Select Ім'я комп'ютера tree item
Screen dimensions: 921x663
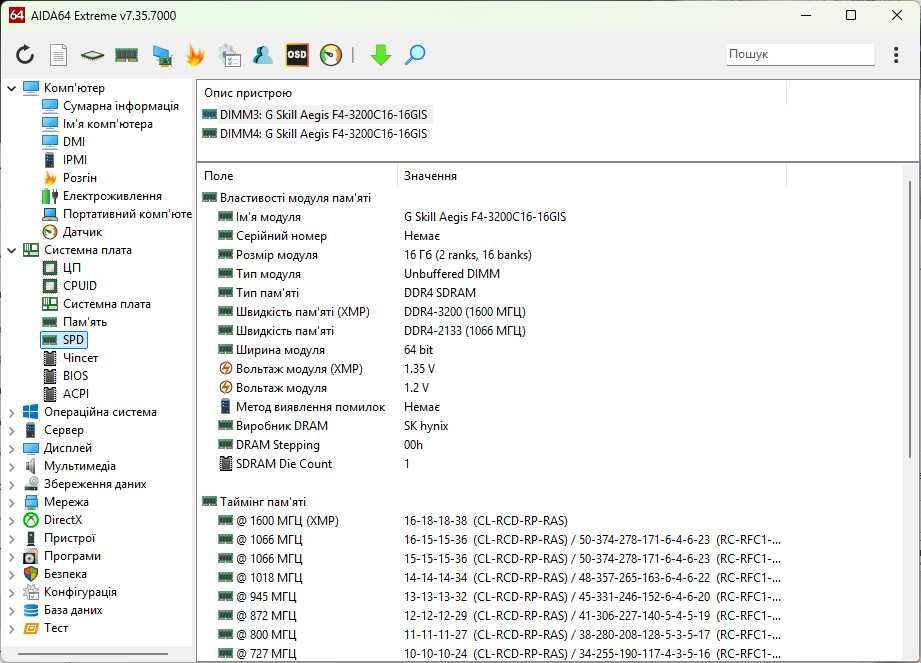click(x=97, y=124)
